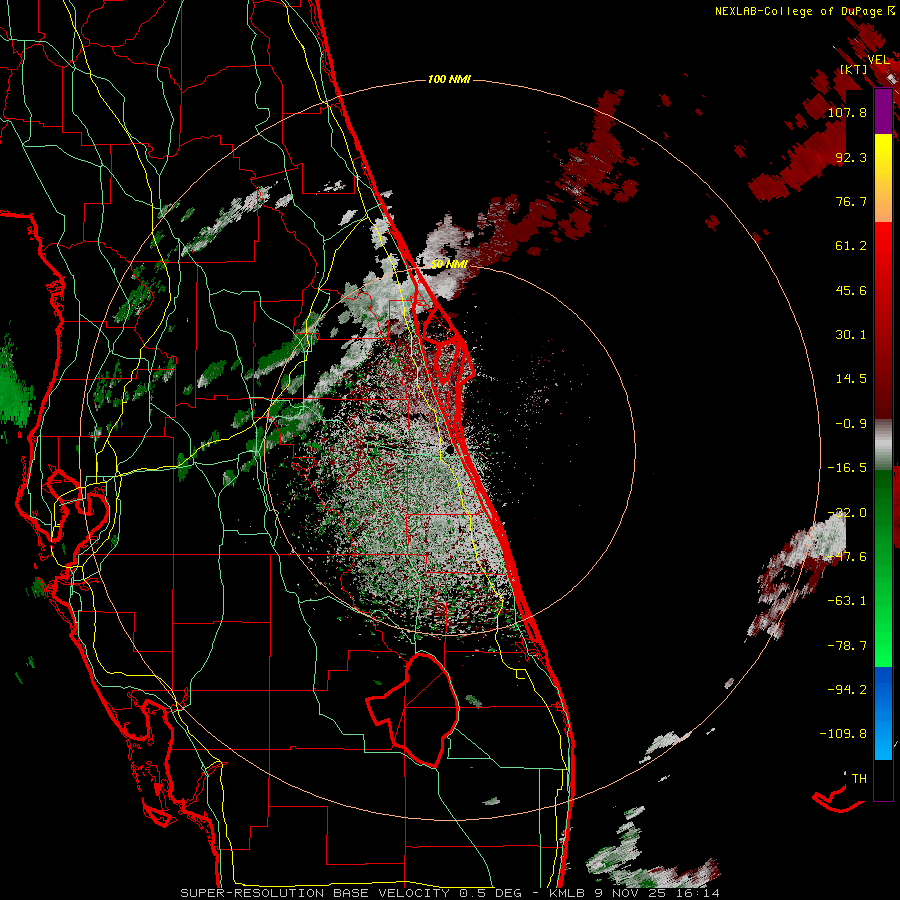900x900 pixels.
Task: Select the -0.9 legend value
Action: 851,424
